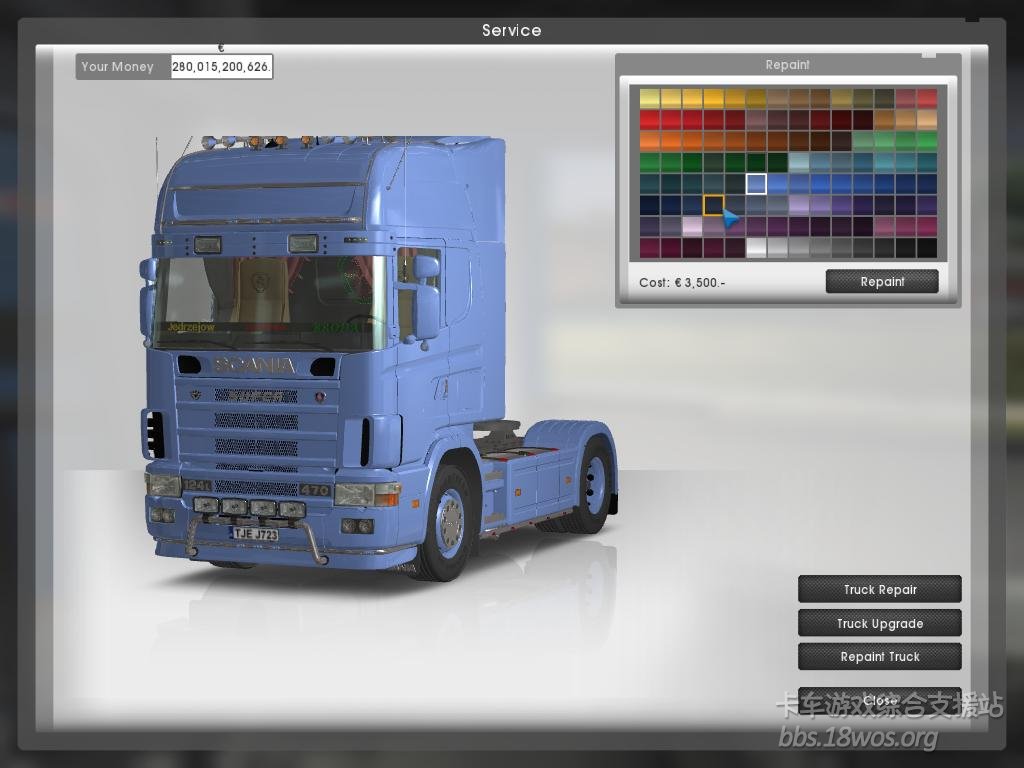The width and height of the screenshot is (1024, 768).
Task: Select the black swatch at the palette's bottom-right corner
Action: click(x=927, y=248)
